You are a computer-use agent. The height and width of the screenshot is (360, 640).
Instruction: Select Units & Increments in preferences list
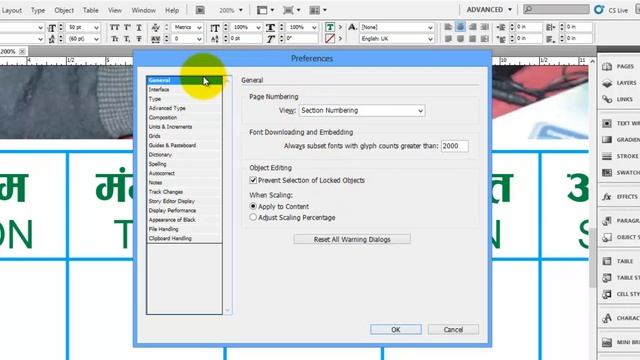coord(184,127)
